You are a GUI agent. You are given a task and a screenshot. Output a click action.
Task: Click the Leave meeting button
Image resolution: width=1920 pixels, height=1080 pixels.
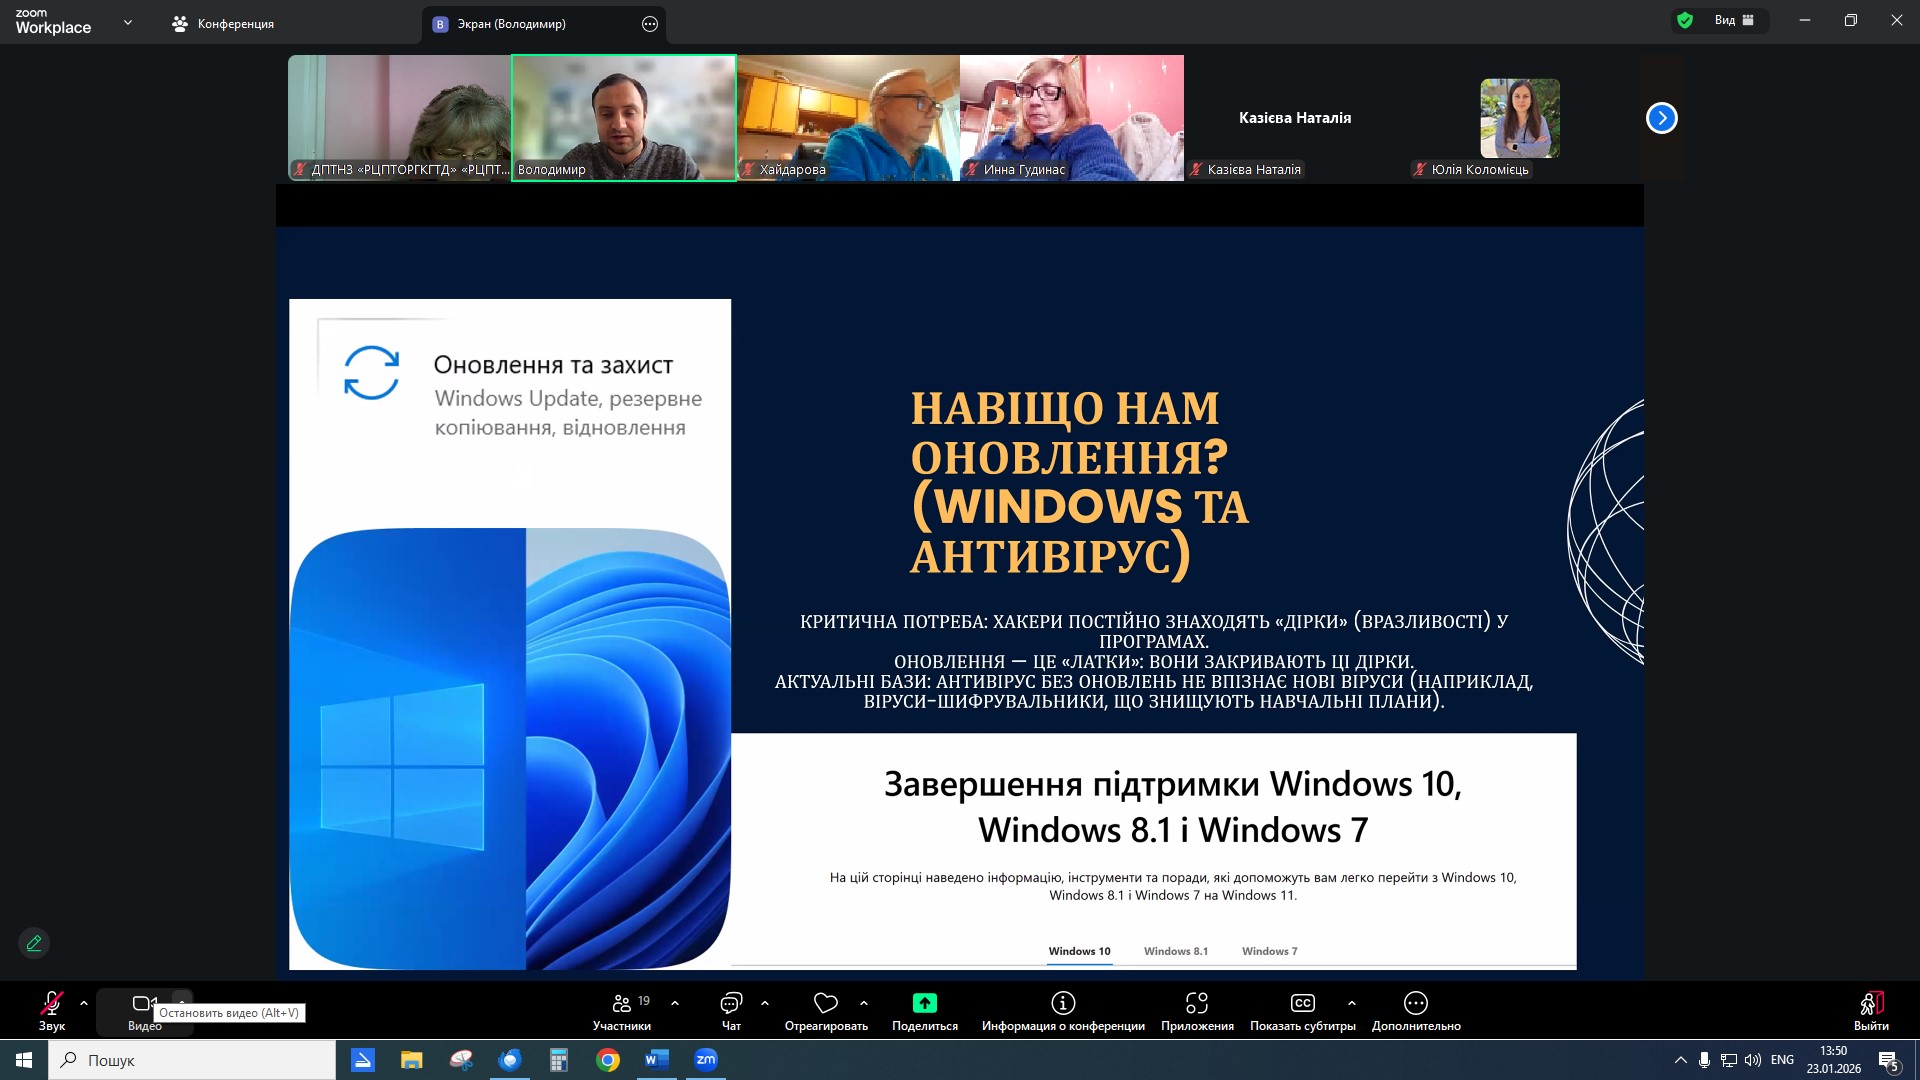tap(1870, 1005)
